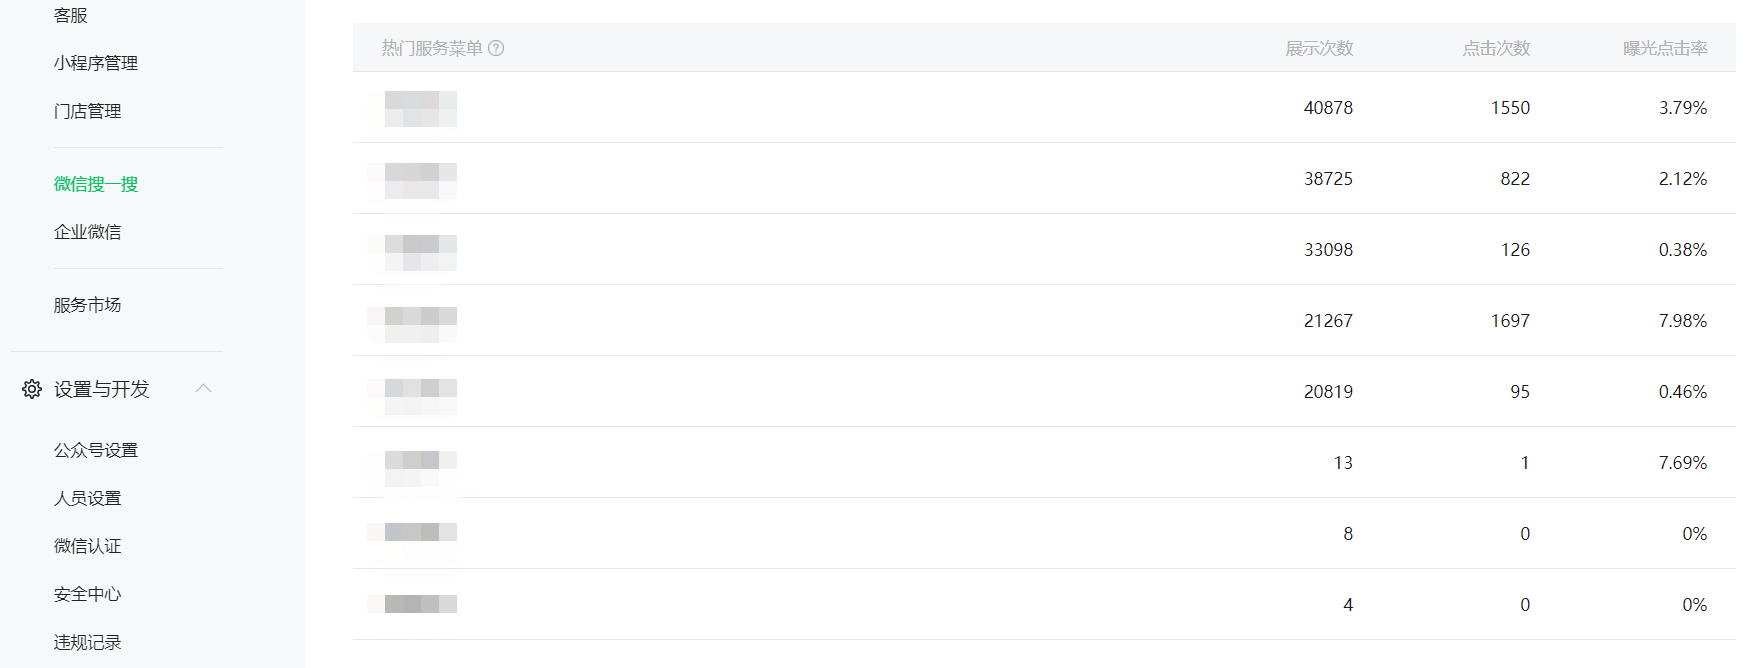Open the 客服 menu item

point(71,15)
